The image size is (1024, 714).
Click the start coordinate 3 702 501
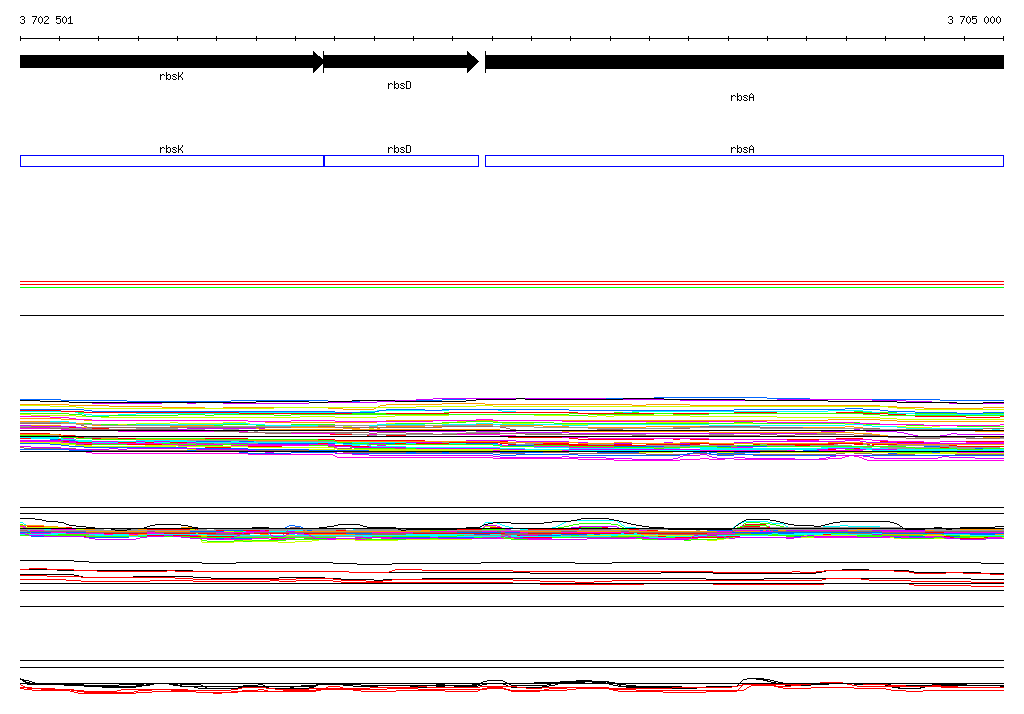coord(46,20)
